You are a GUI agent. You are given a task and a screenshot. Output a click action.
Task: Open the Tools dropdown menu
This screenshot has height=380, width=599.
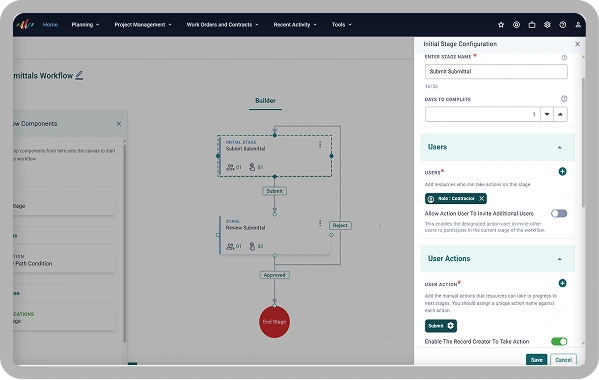(342, 25)
